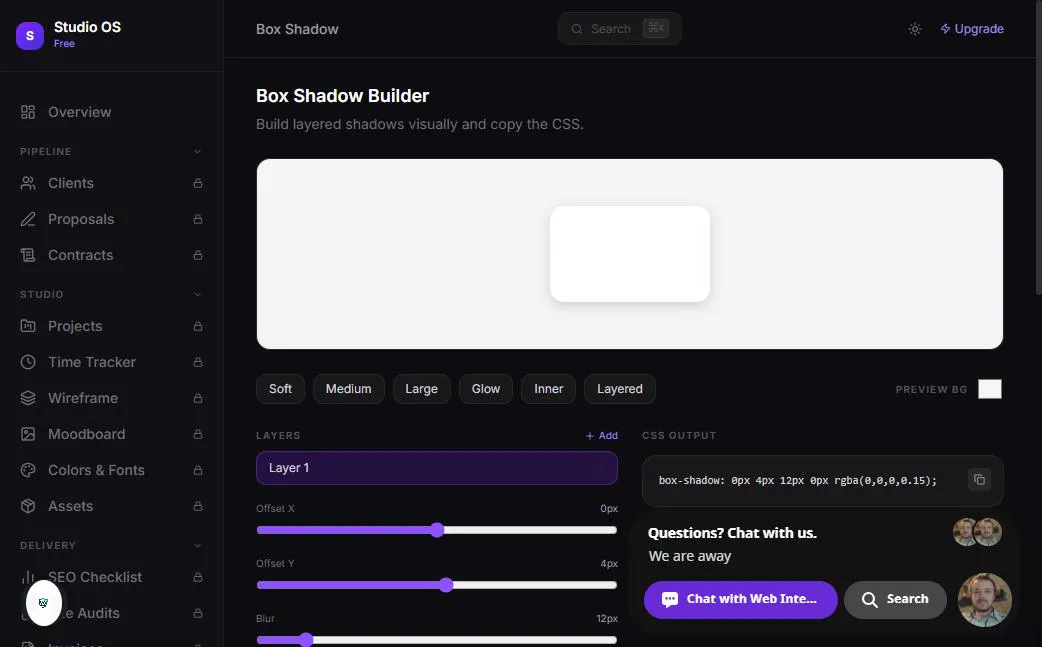Click the Assets box icon
The image size is (1042, 647).
[x=28, y=506]
